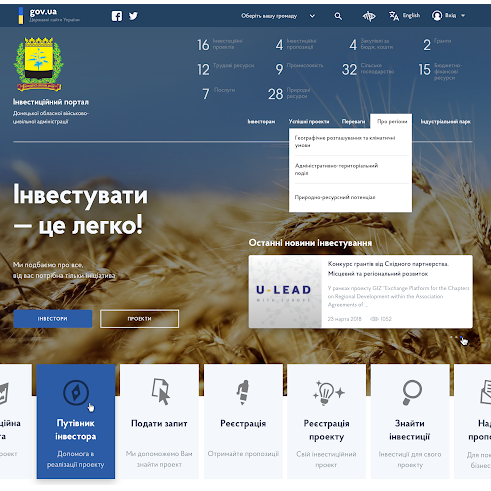491x491 pixels.
Task: Open the 9 Промисловість counter
Action: click(299, 69)
